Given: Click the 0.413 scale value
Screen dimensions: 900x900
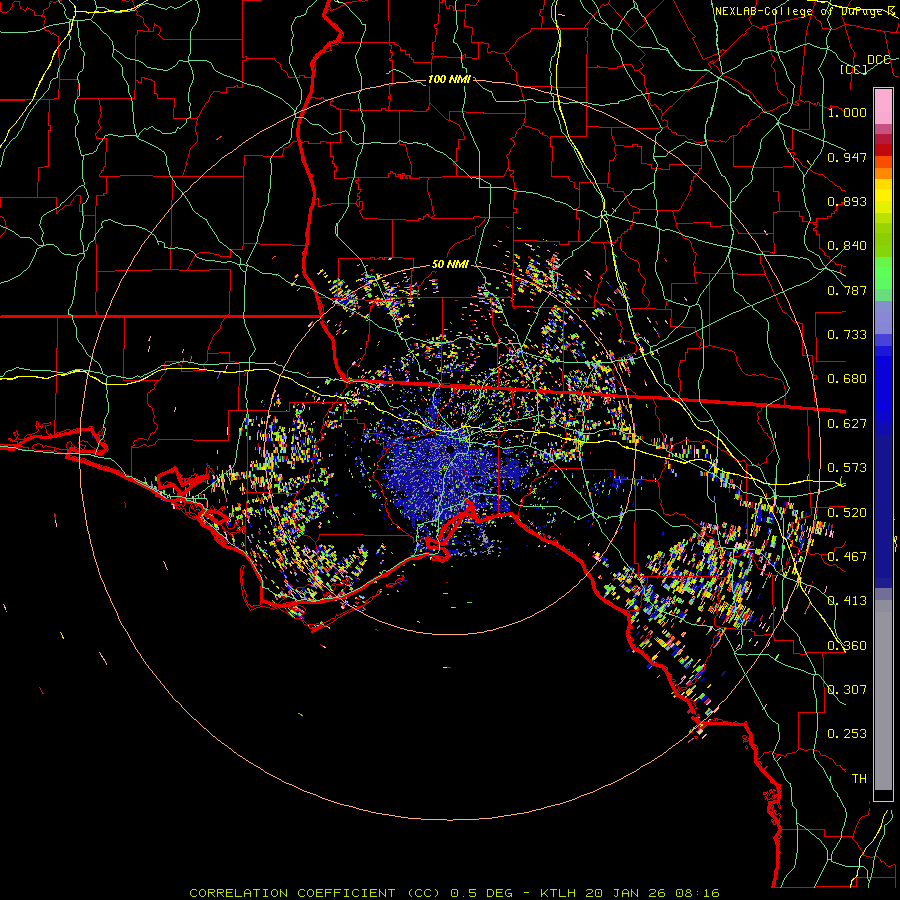Looking at the screenshot, I should (x=847, y=601).
